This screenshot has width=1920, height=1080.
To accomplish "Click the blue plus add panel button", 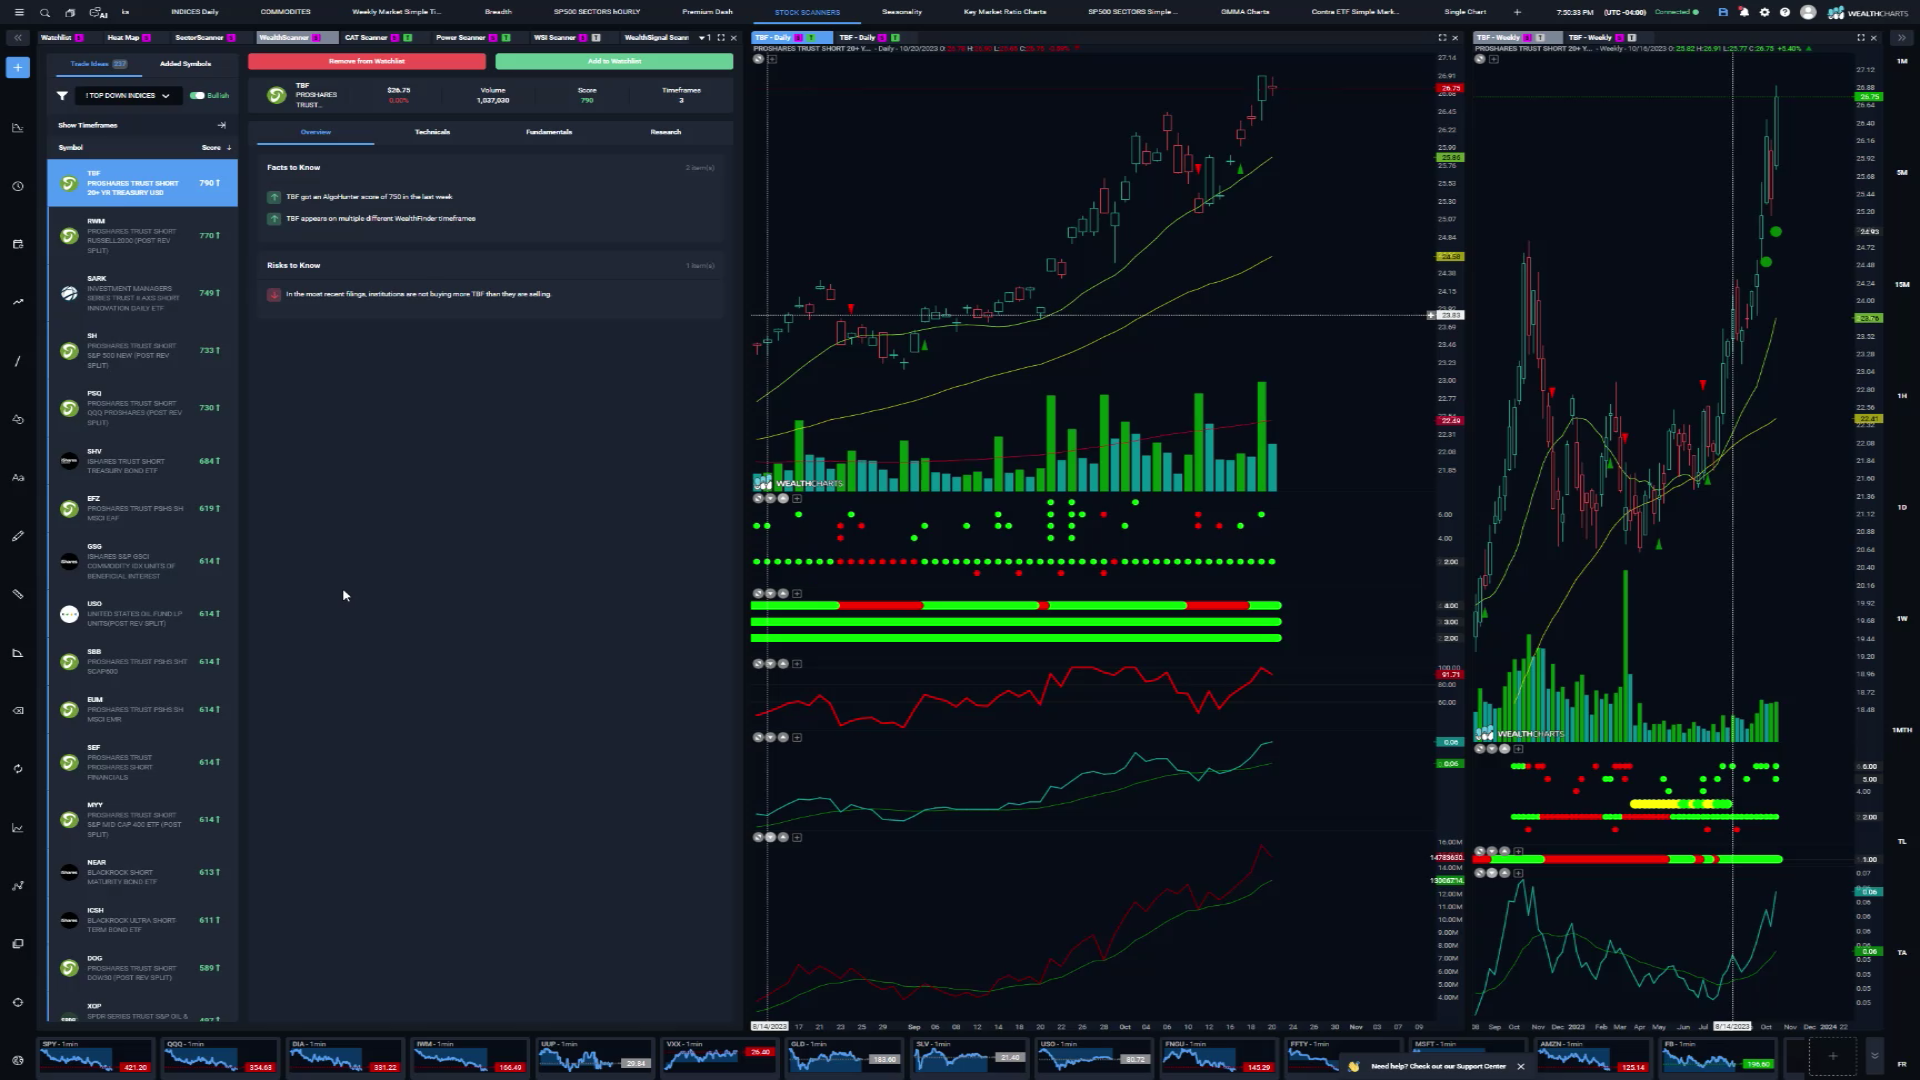I will click(x=18, y=67).
